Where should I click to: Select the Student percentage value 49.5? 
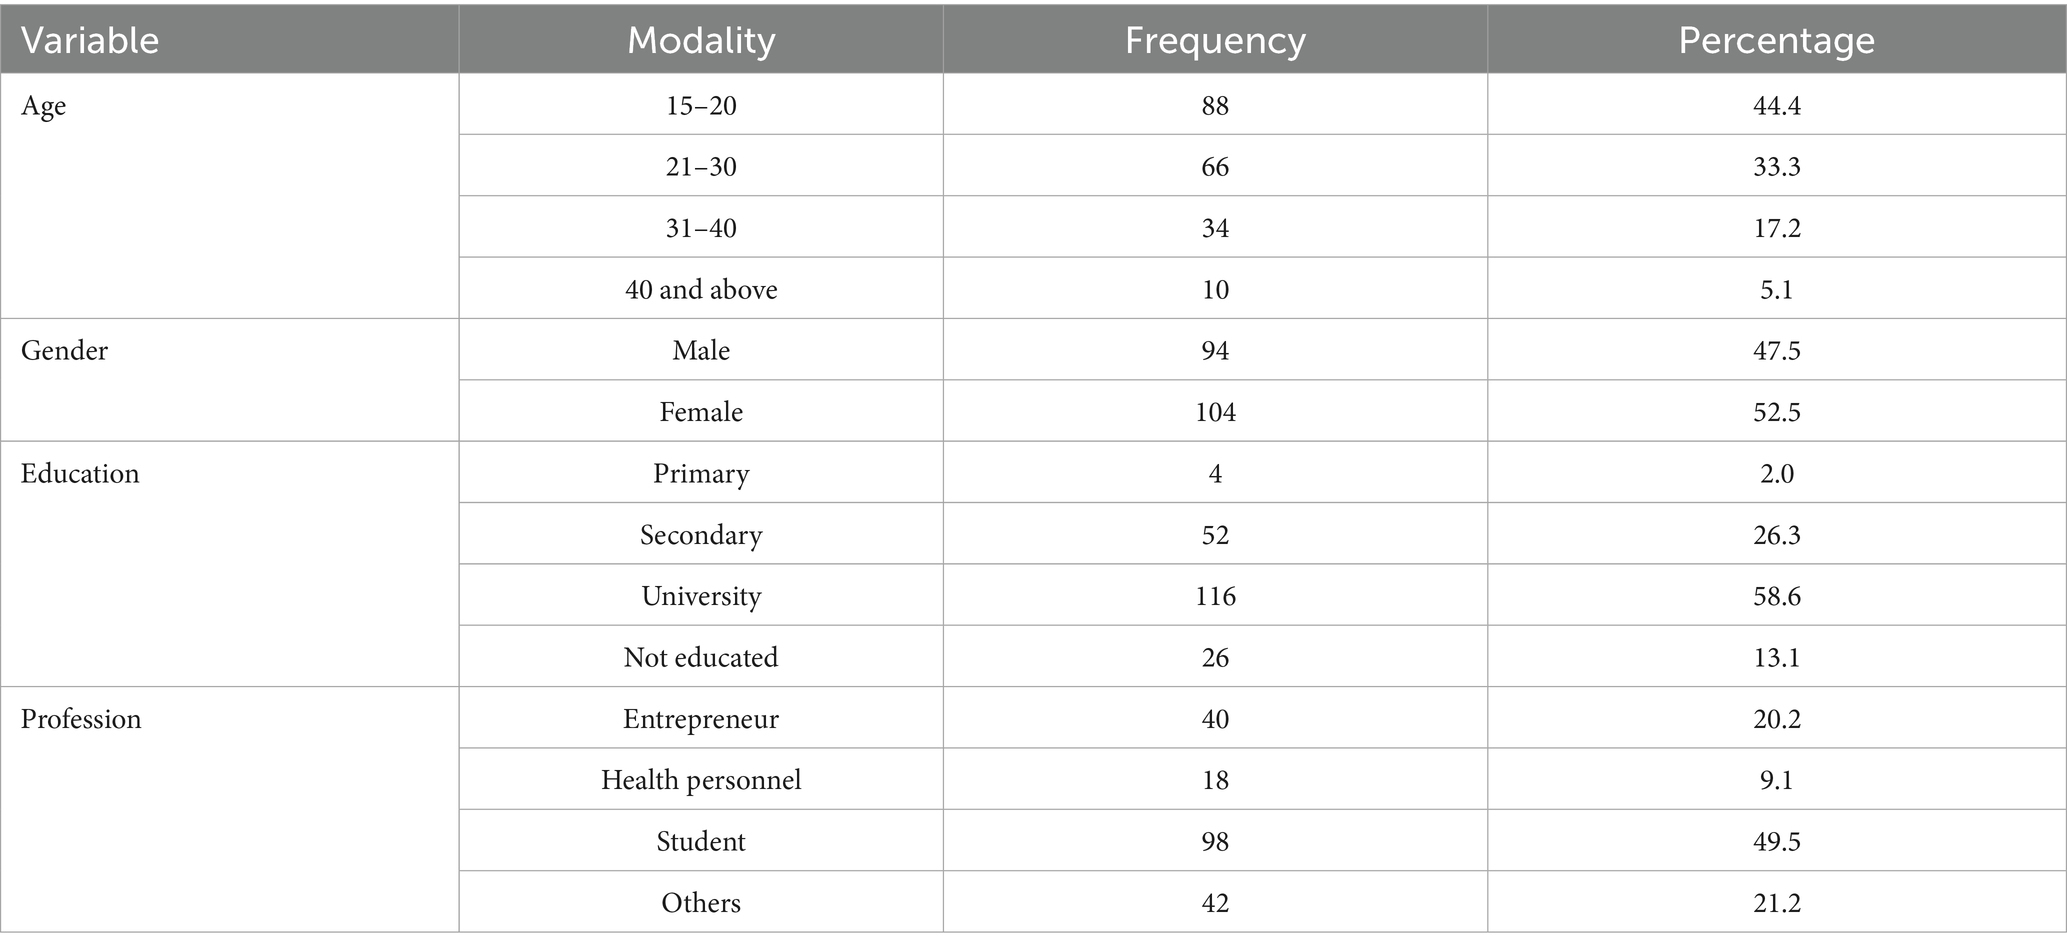coord(1776,842)
